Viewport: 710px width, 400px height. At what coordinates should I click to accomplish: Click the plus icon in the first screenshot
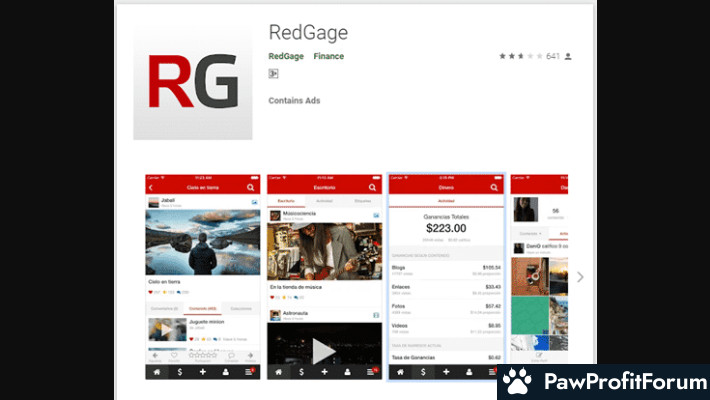tap(202, 372)
